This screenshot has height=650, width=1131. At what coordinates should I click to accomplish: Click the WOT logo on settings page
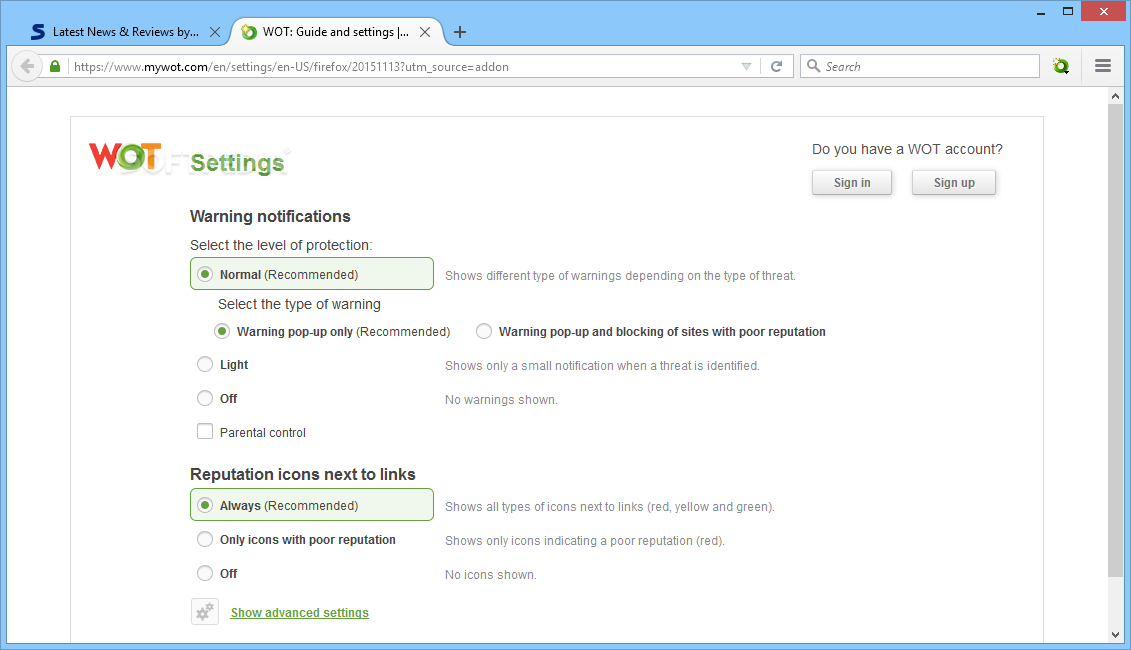tap(125, 157)
